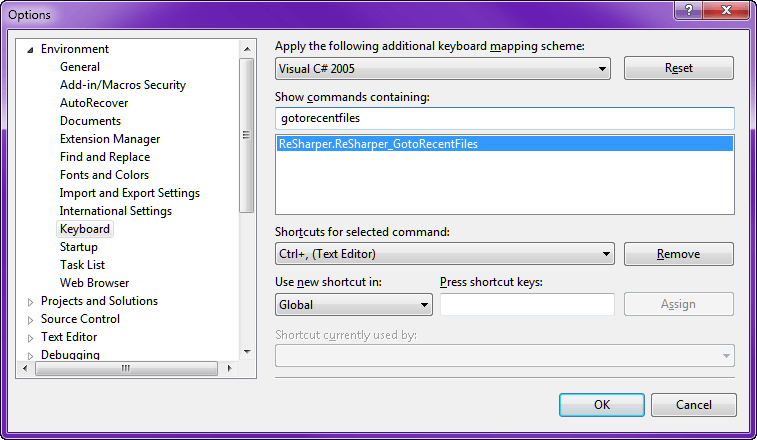Screen dimensions: 757x440
Task: Select Fonts and Colors in tree
Action: (x=104, y=175)
